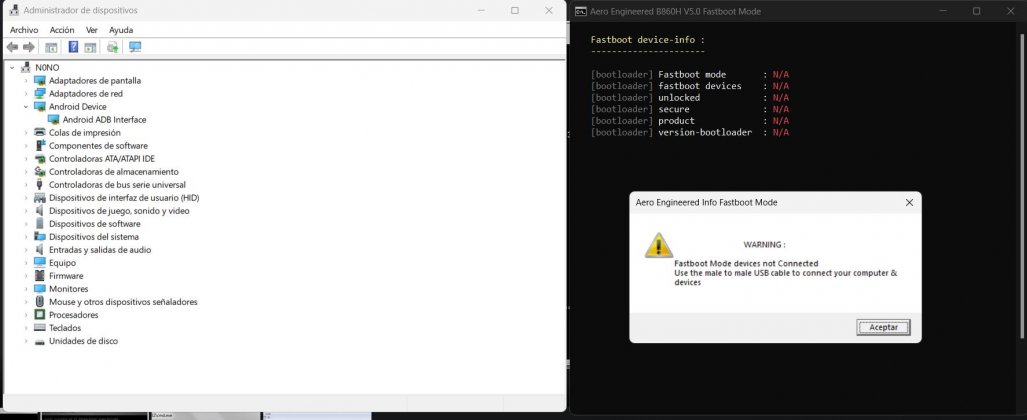This screenshot has height=420, width=1027.
Task: Click the 'version-bootloader' line in console
Action: [x=690, y=132]
